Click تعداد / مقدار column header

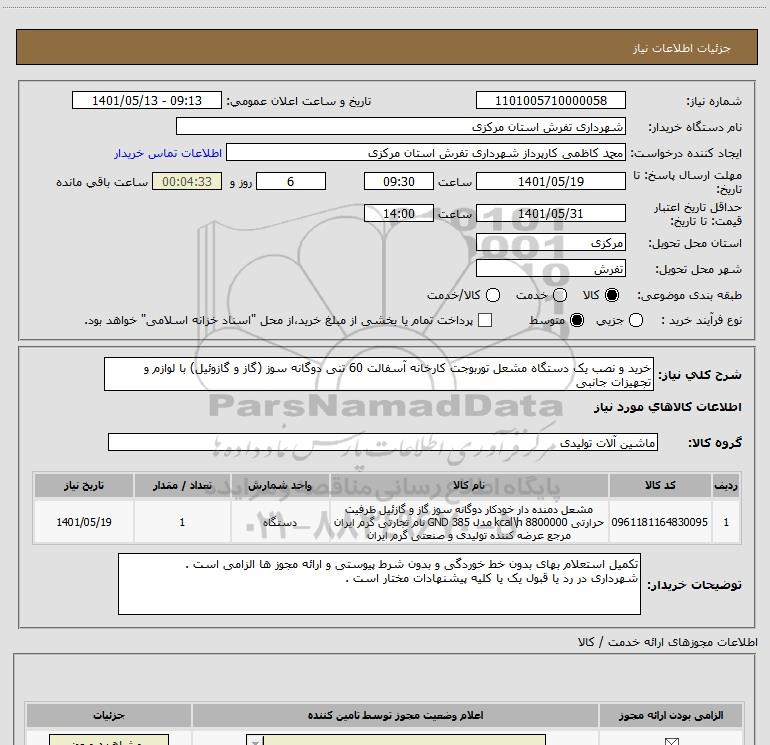pos(182,485)
